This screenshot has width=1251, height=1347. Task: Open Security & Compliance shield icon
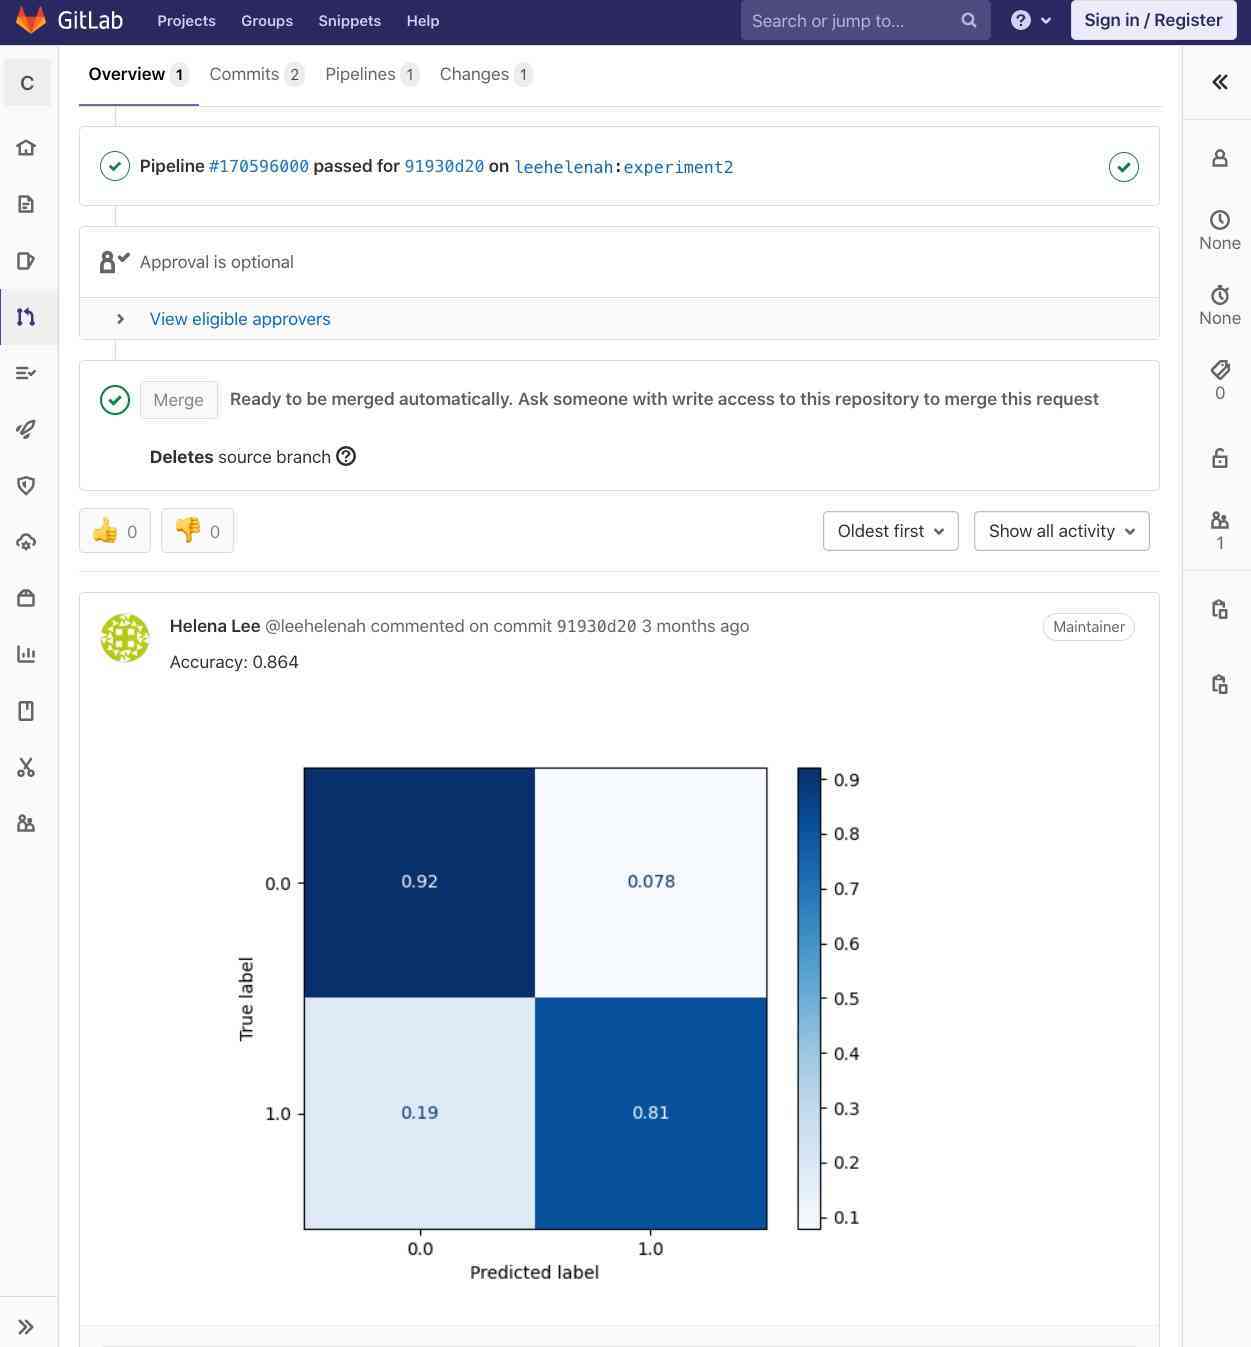click(x=27, y=485)
